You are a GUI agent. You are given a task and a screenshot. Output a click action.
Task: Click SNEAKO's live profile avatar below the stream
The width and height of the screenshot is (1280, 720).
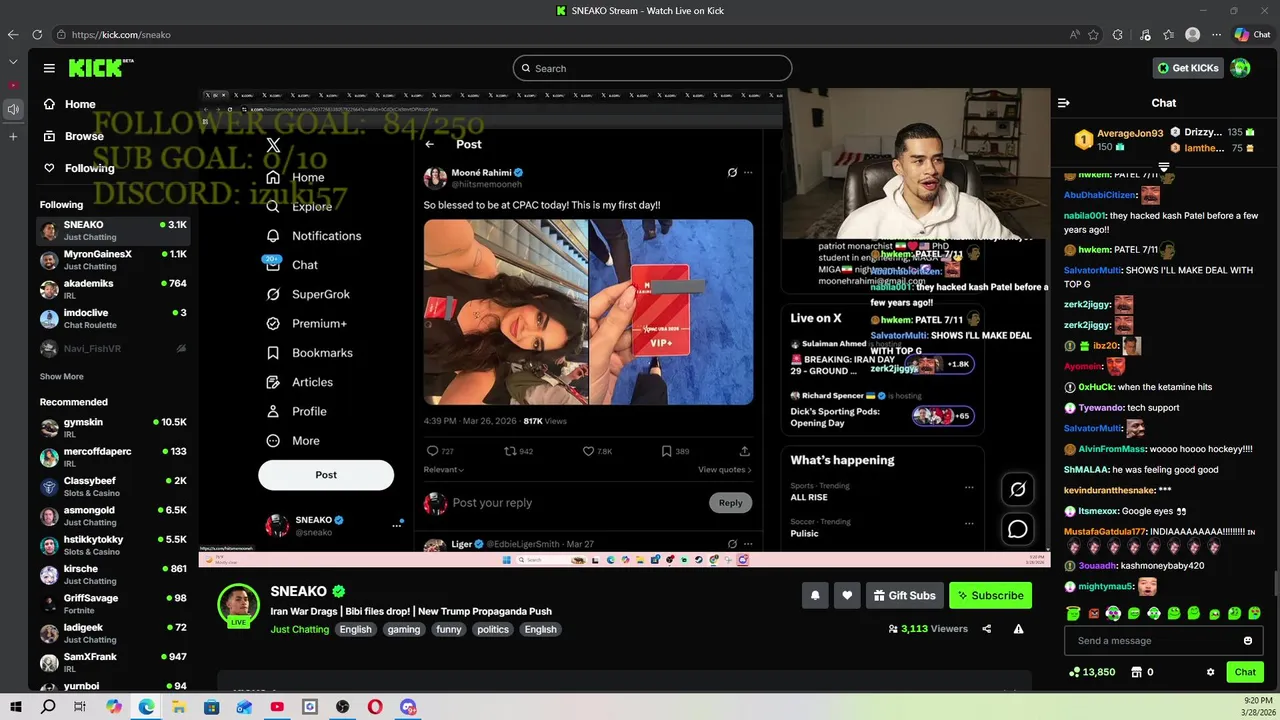point(238,605)
